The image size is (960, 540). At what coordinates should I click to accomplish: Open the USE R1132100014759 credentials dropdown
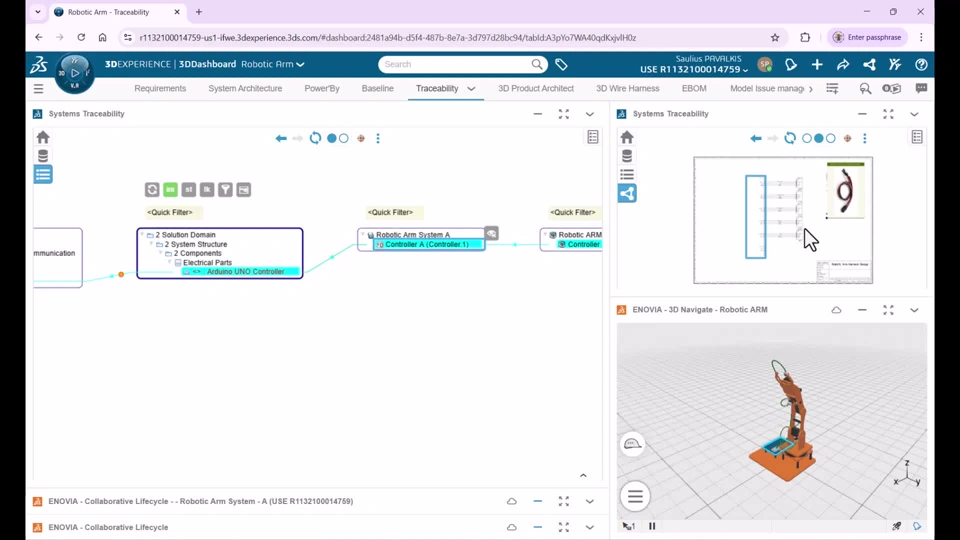[694, 69]
